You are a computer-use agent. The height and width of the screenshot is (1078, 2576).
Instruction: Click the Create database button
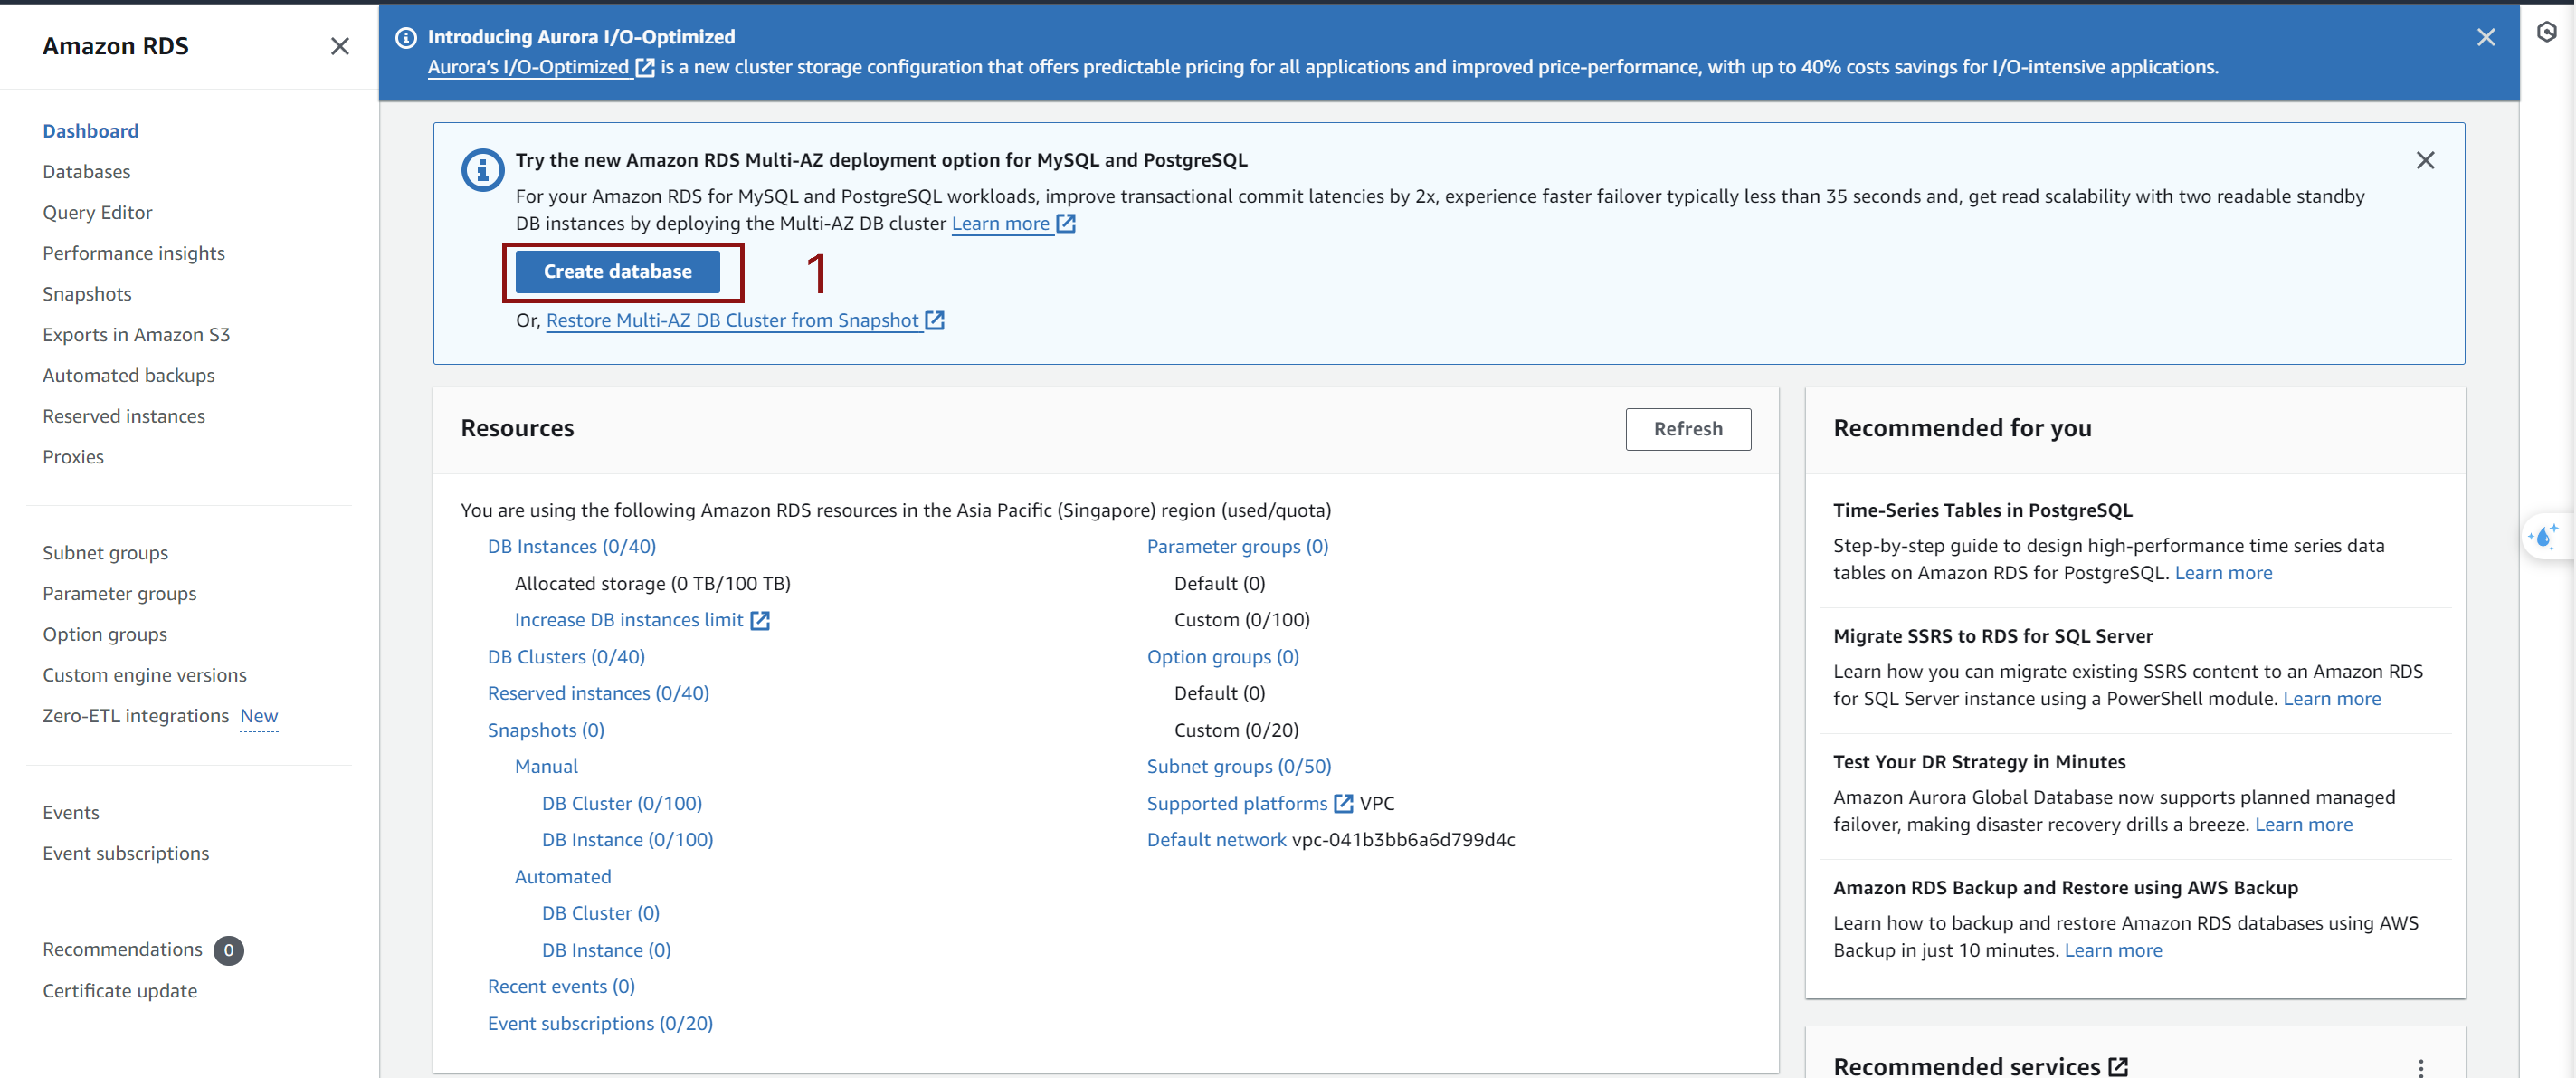click(617, 271)
